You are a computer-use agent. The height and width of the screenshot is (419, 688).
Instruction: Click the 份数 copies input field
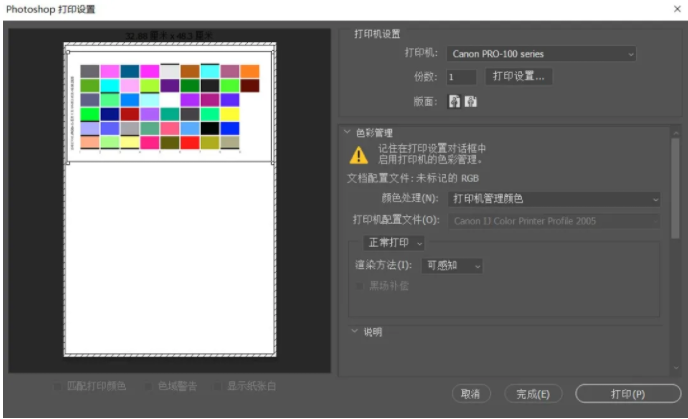(x=461, y=76)
